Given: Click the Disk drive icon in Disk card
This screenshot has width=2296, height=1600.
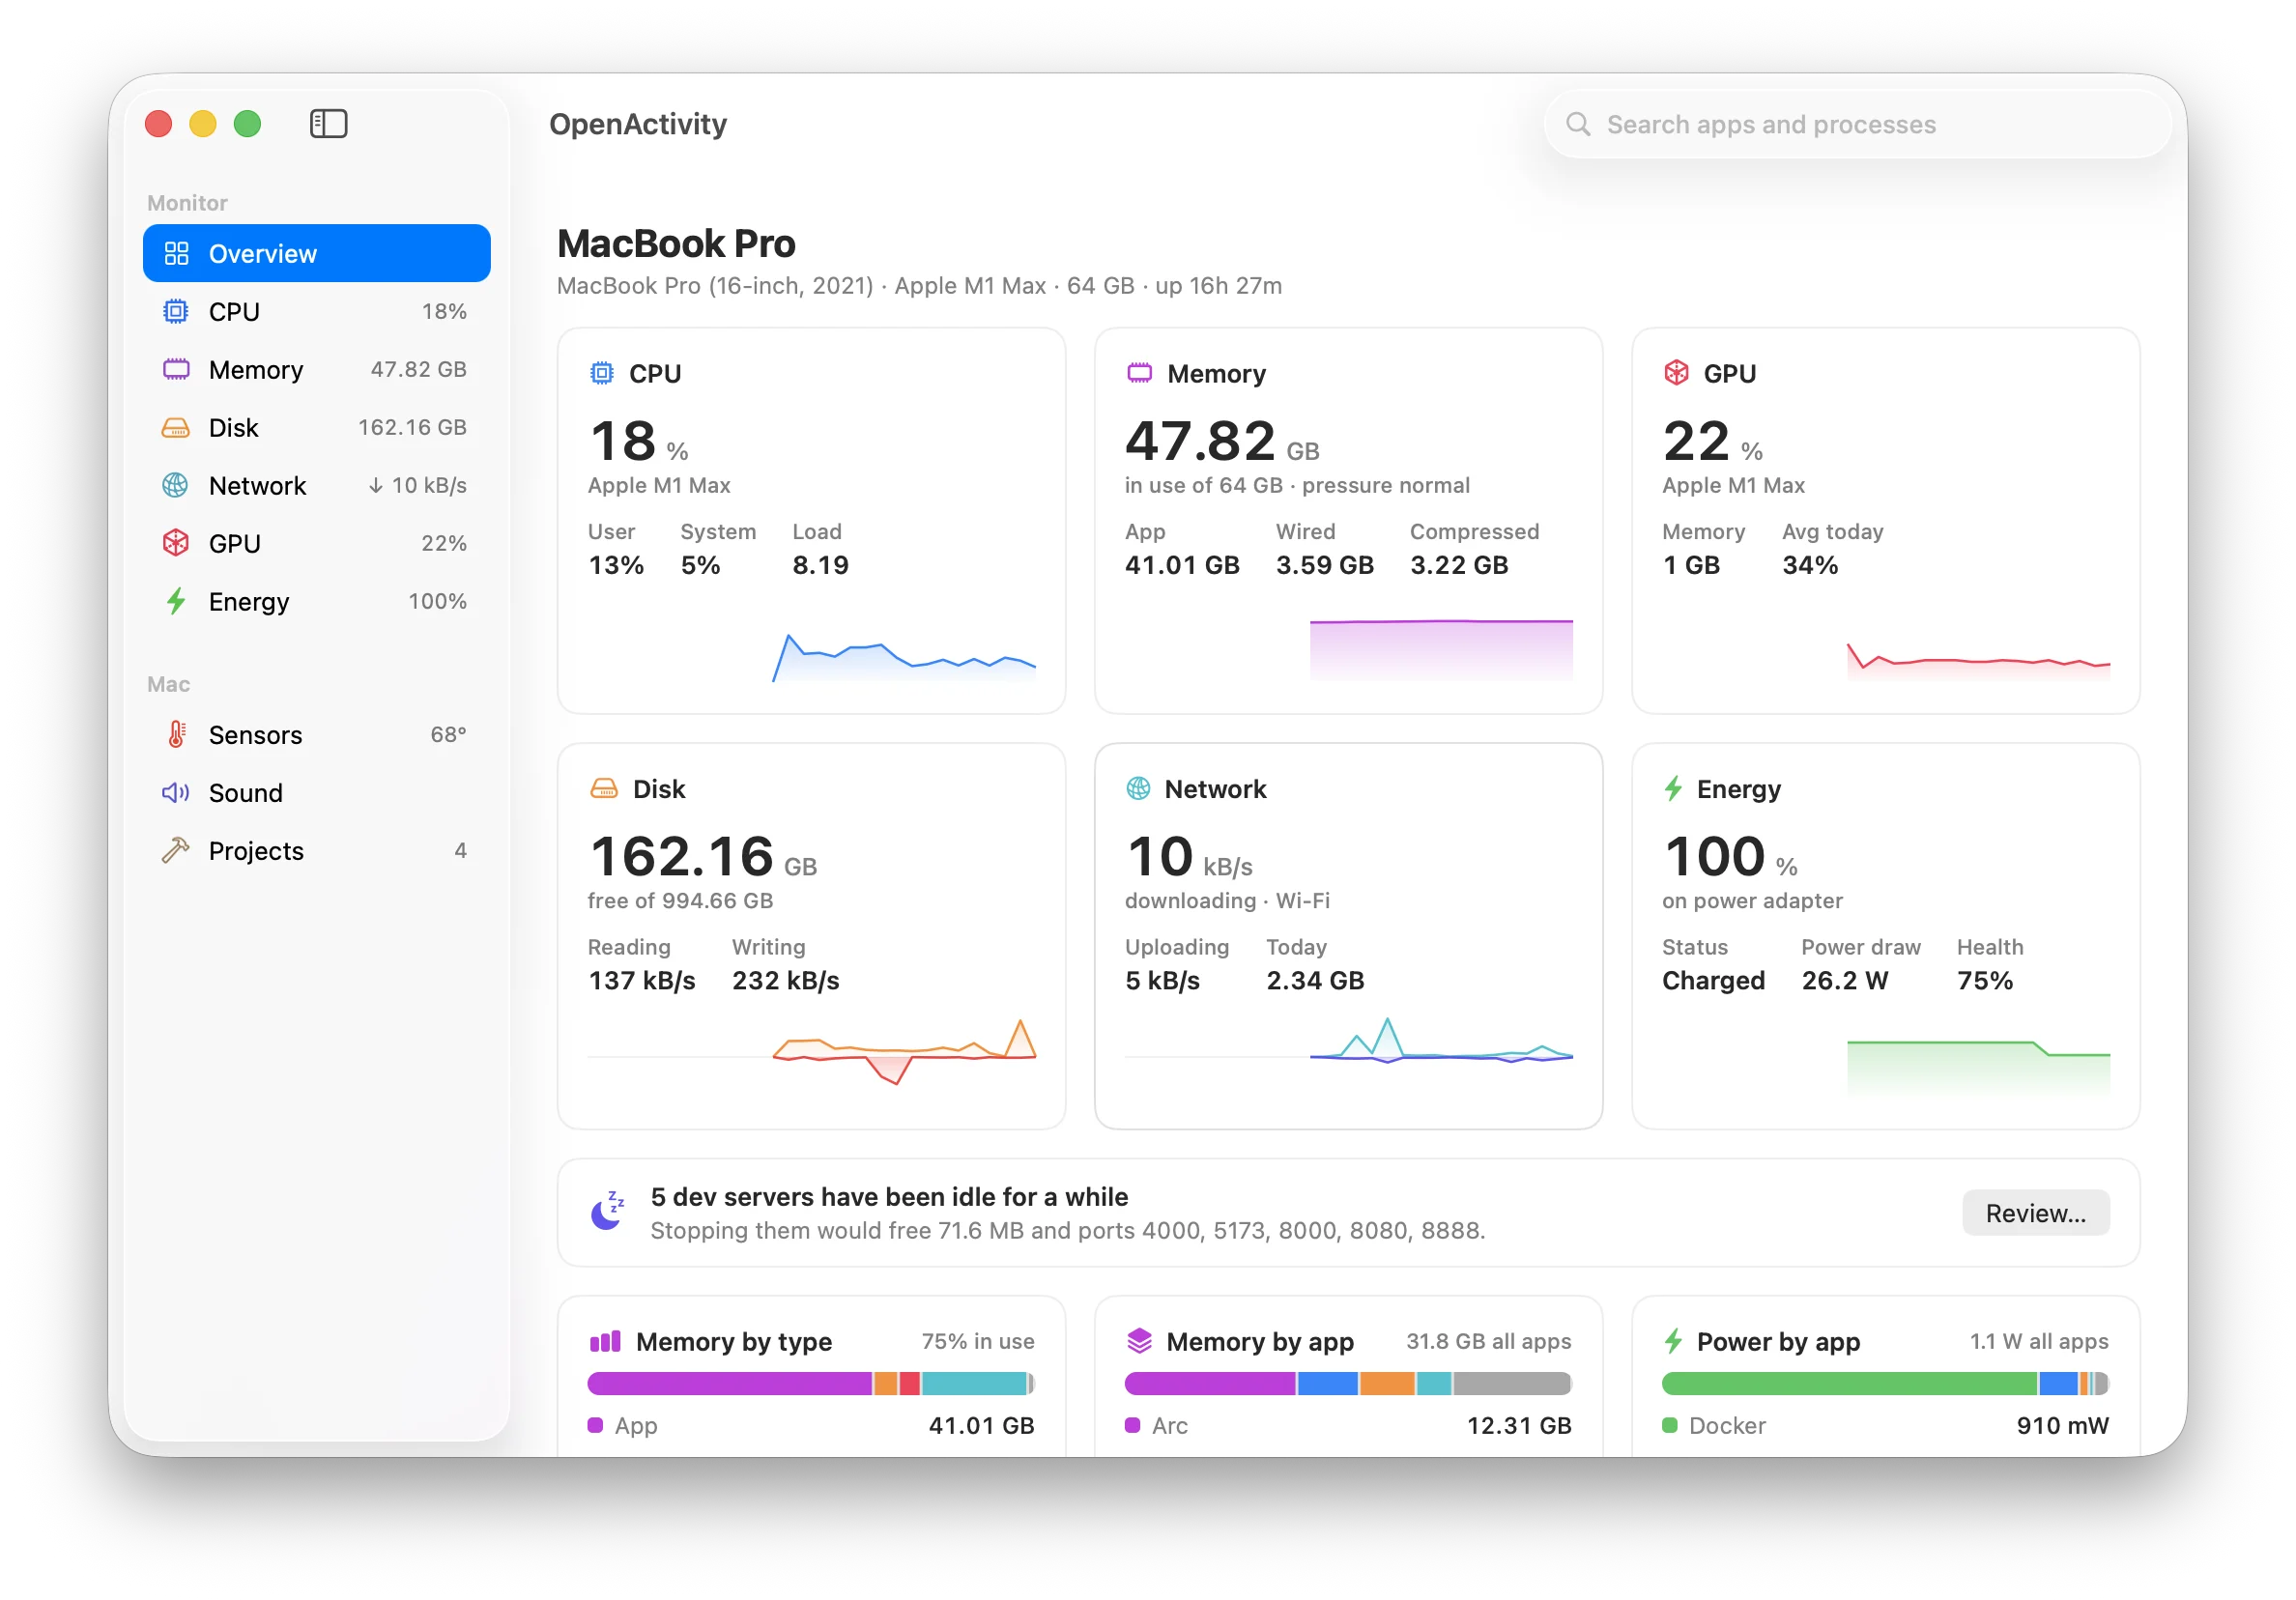Looking at the screenshot, I should tap(603, 788).
